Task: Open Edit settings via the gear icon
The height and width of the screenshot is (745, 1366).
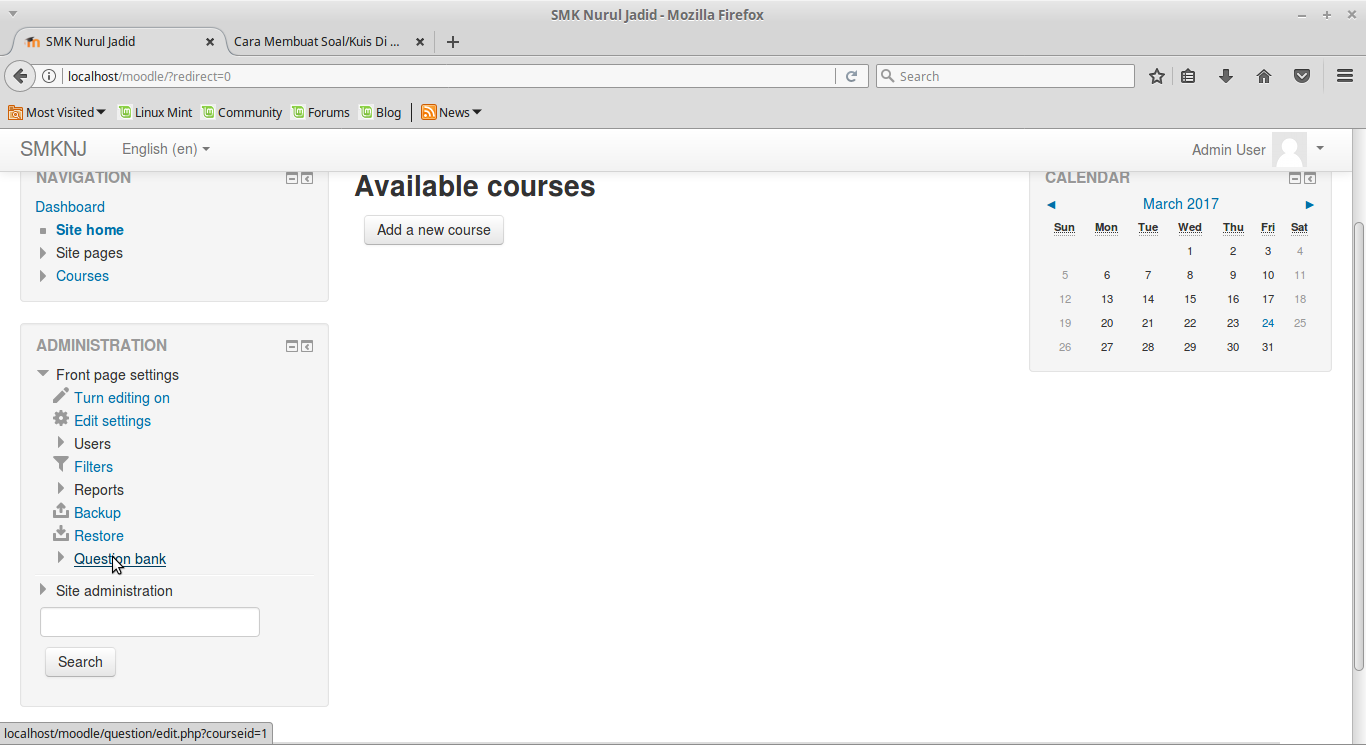Action: click(61, 420)
